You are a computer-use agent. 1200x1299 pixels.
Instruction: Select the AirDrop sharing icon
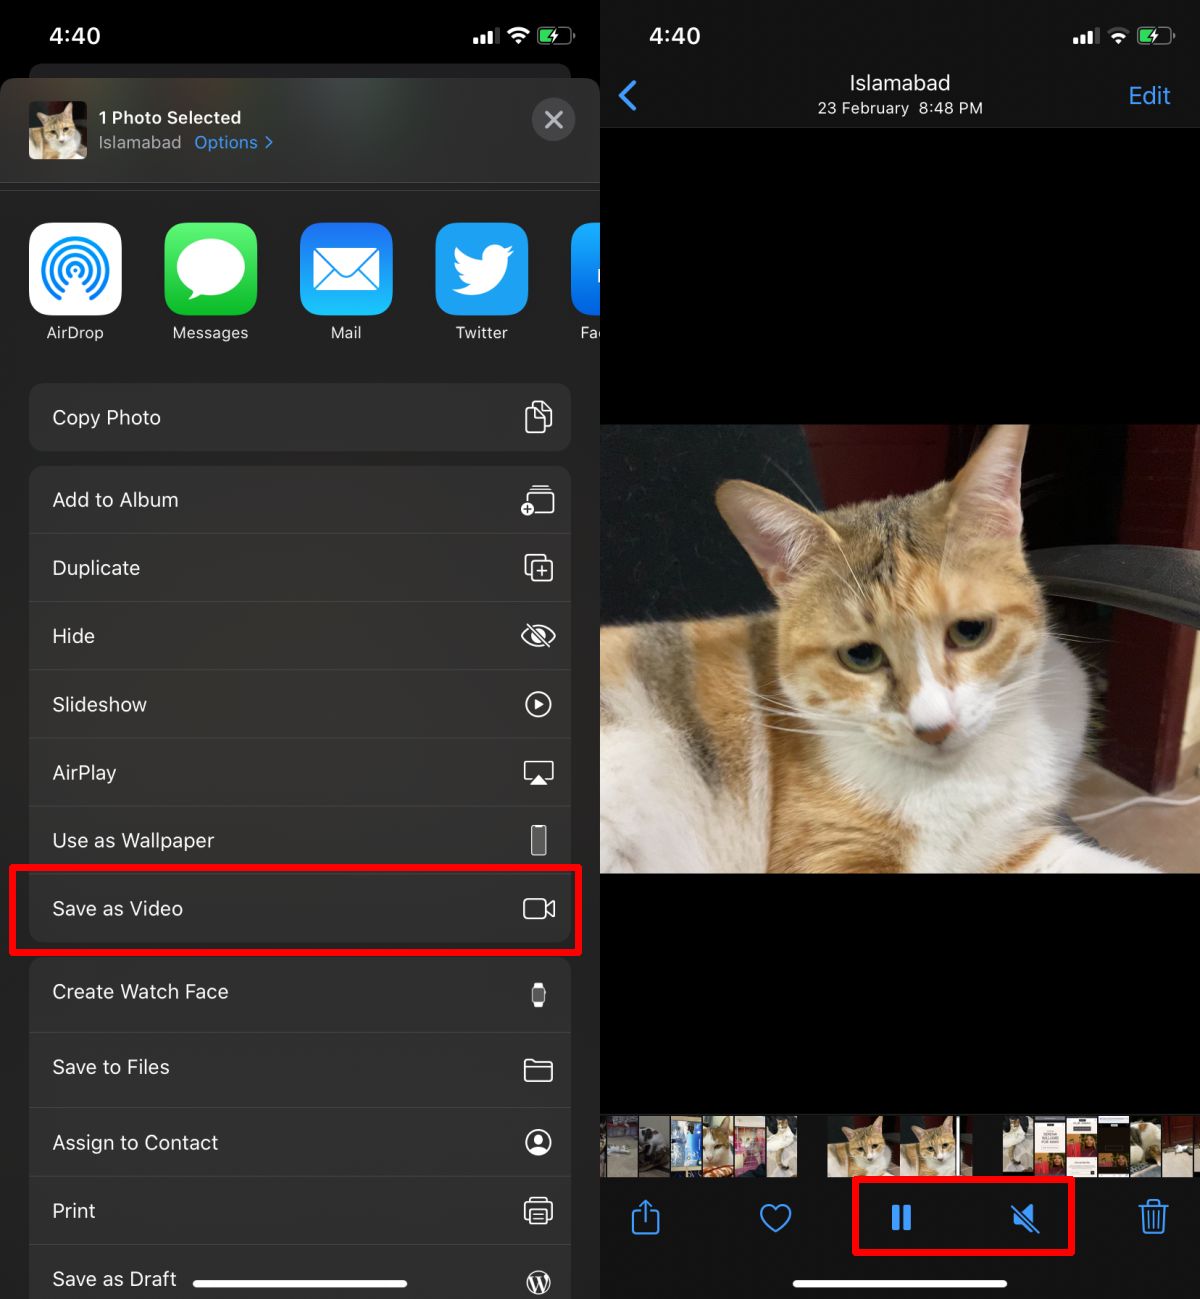[x=75, y=268]
